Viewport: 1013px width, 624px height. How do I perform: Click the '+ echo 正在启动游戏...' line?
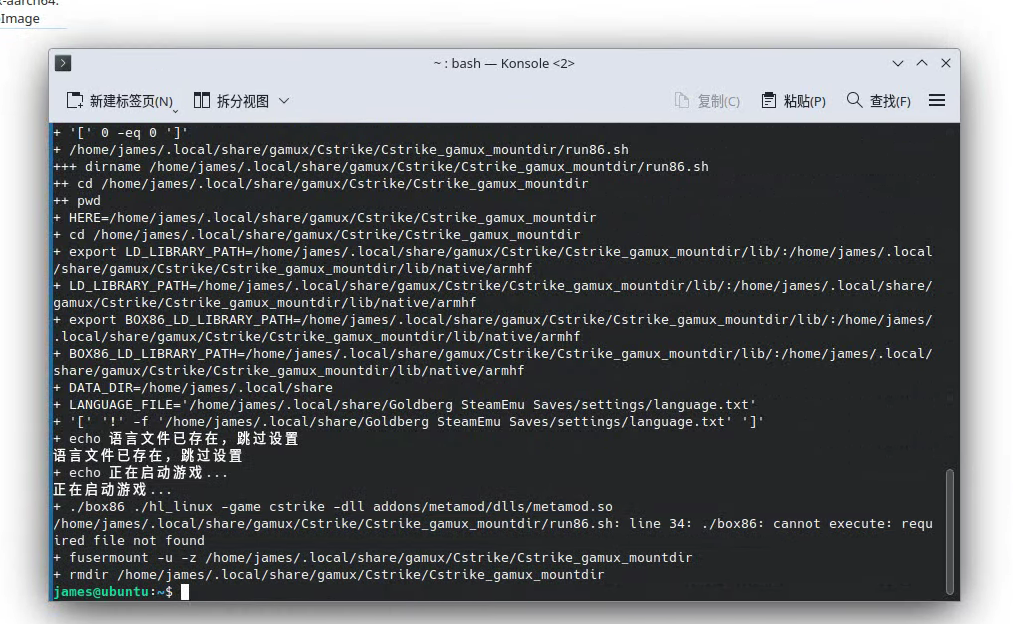coord(141,473)
